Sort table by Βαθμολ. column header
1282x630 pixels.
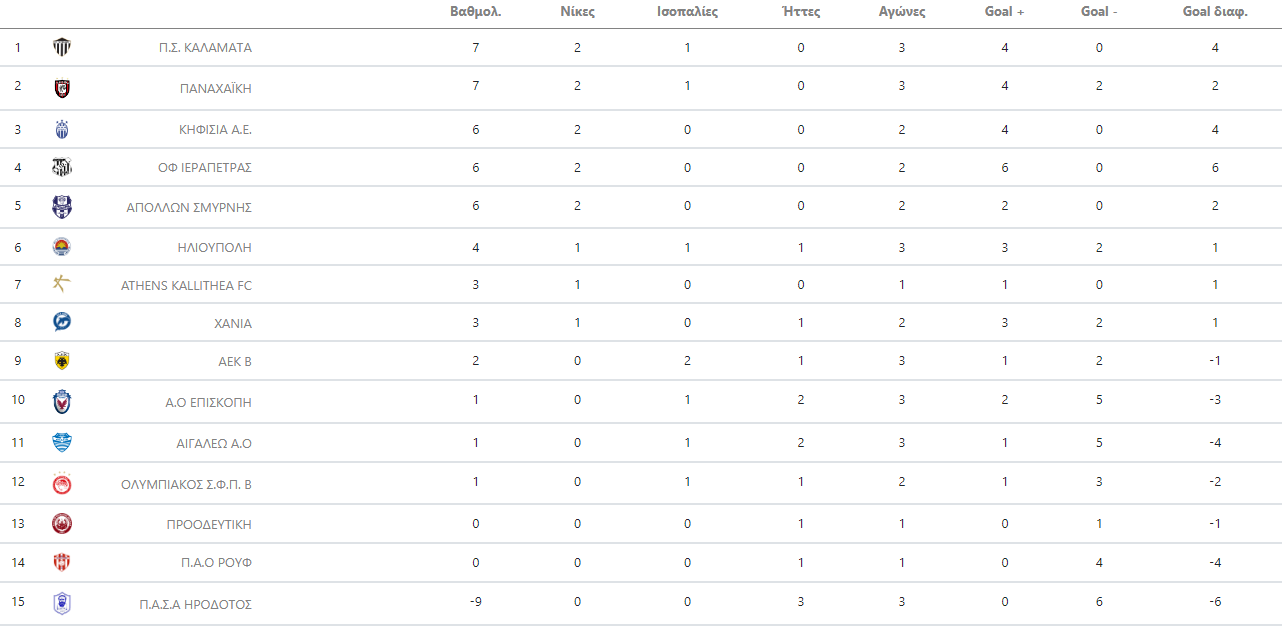click(476, 13)
